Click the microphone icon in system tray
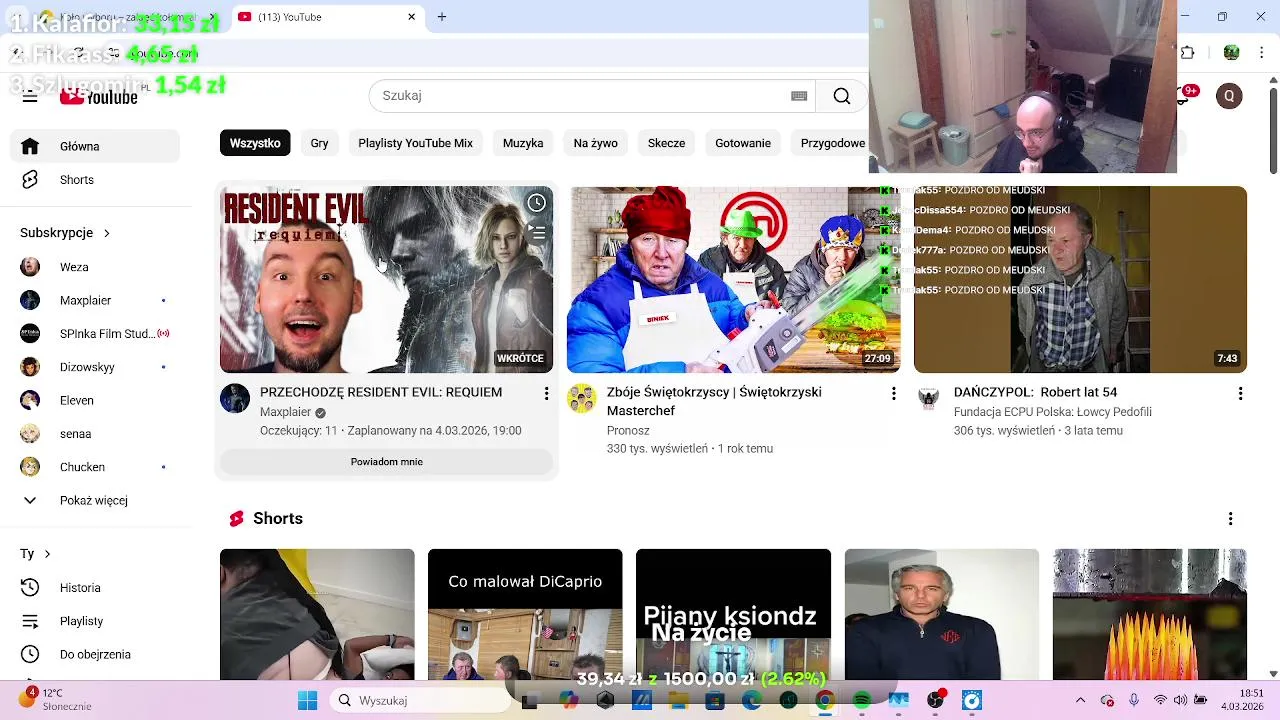This screenshot has height=720, width=1280. [x=1133, y=701]
